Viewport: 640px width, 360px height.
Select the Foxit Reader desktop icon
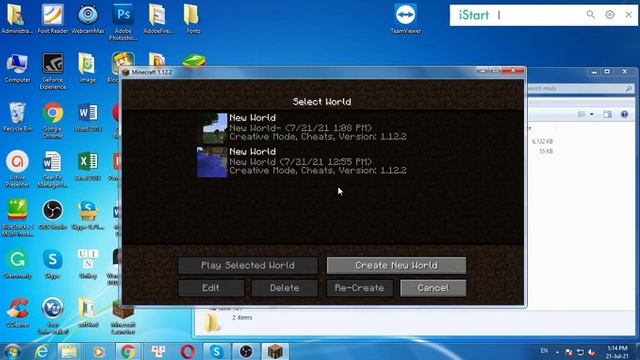pyautogui.click(x=52, y=18)
